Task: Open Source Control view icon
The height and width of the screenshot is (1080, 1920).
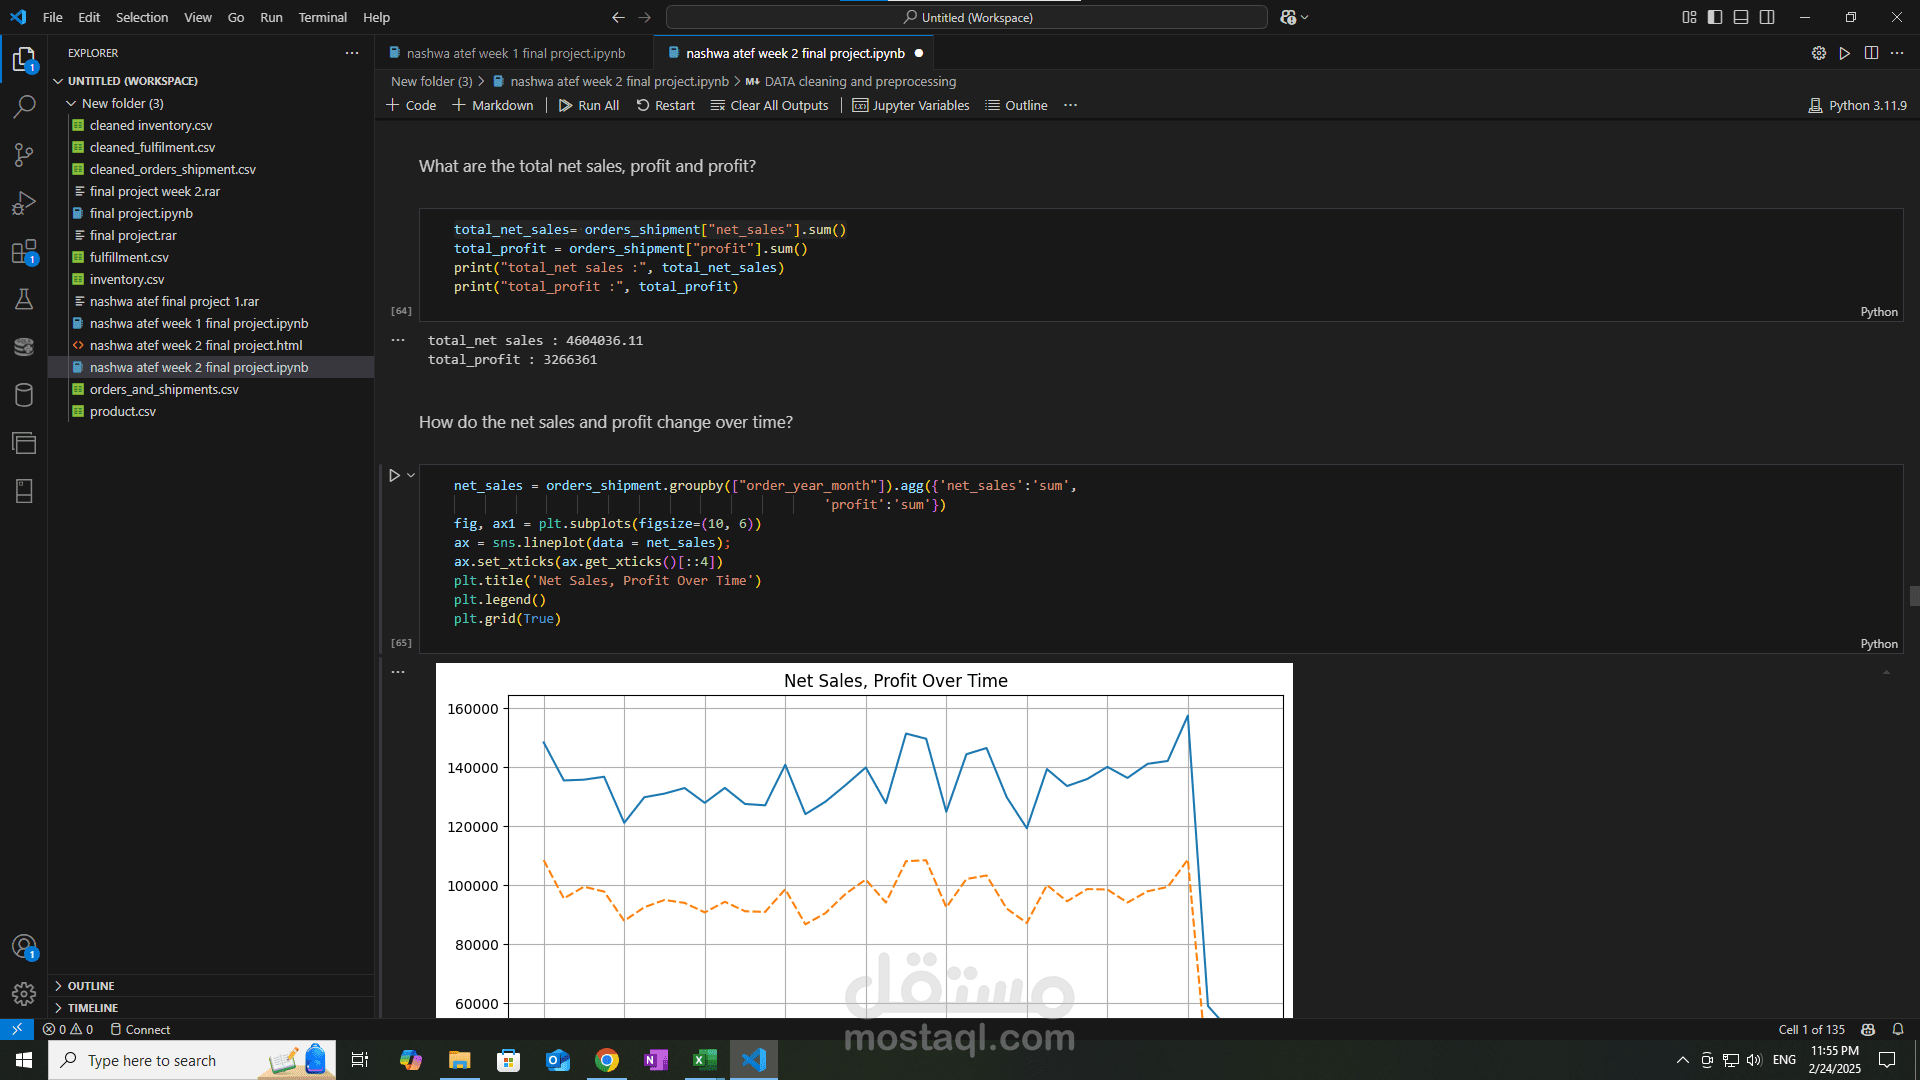Action: pyautogui.click(x=24, y=154)
